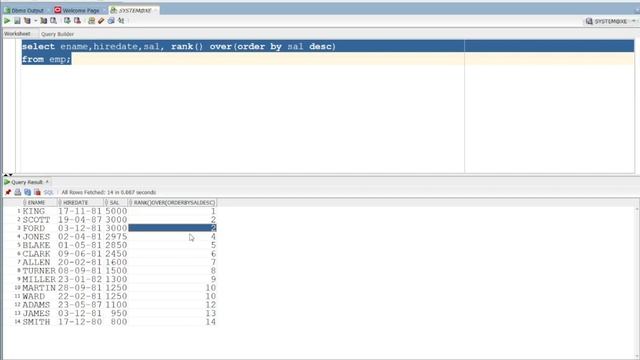Click the highlighted rank cell in FORD row
The height and width of the screenshot is (360, 640).
click(172, 228)
